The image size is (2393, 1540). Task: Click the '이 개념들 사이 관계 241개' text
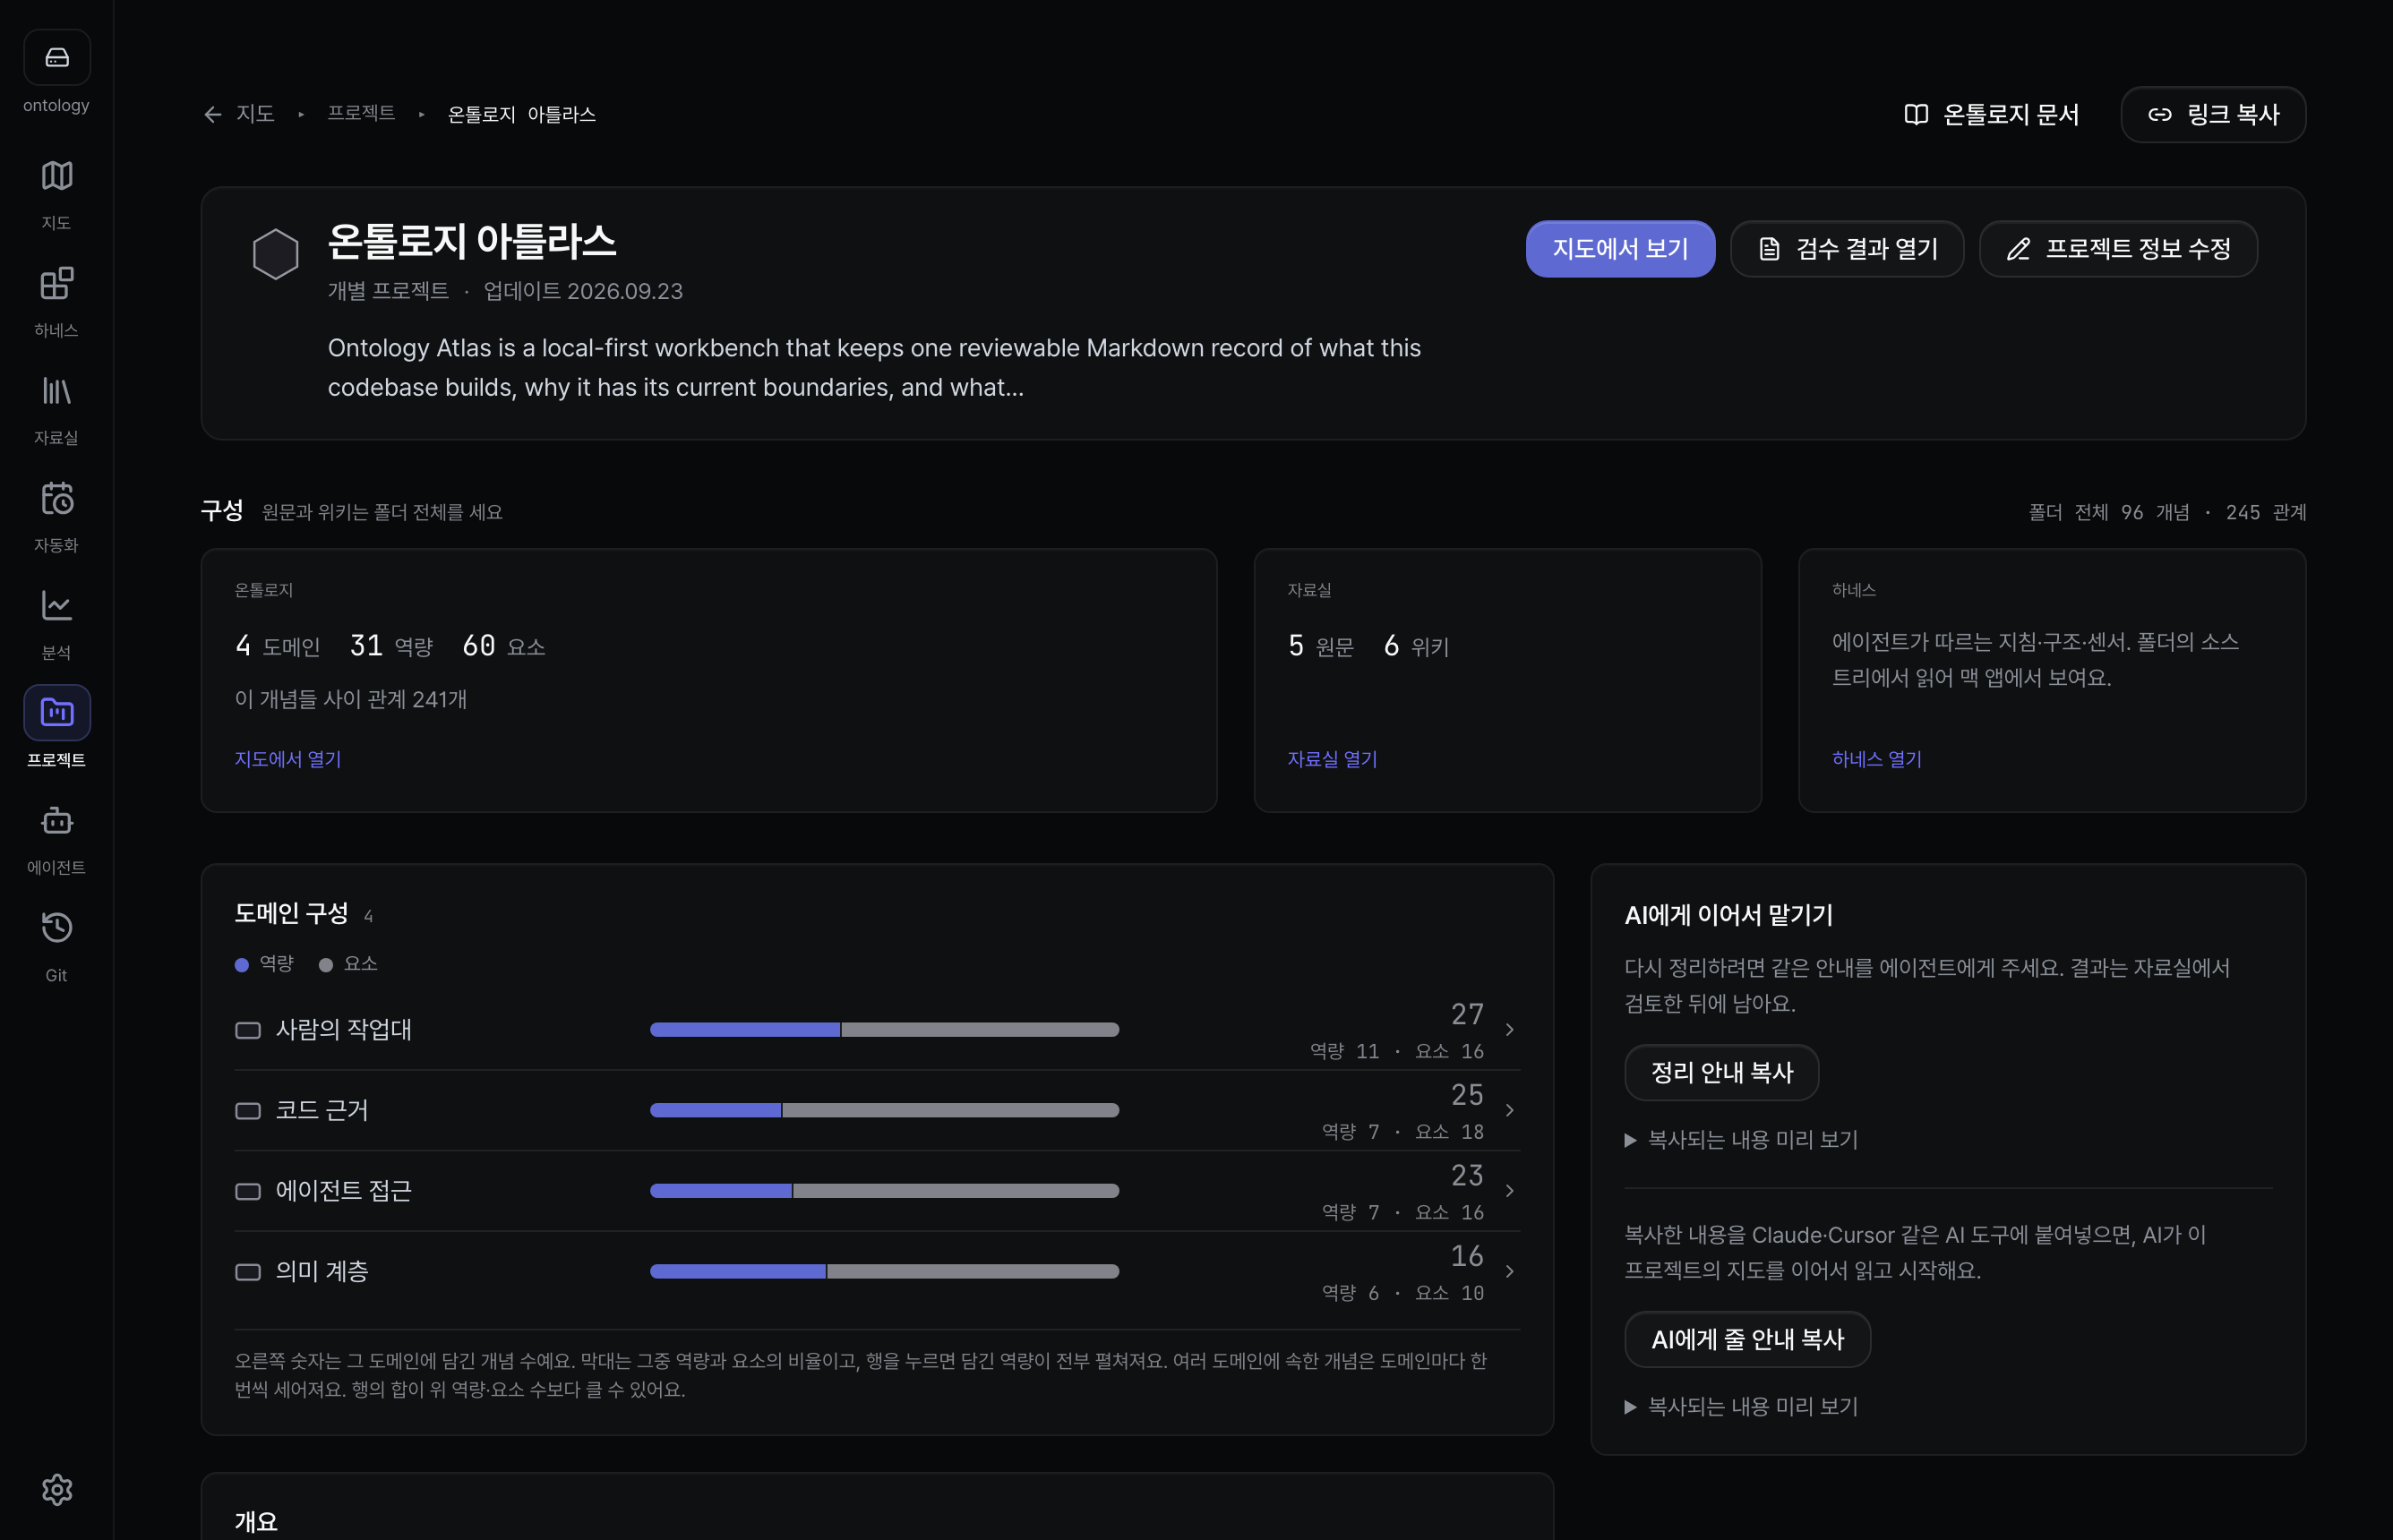[x=351, y=700]
